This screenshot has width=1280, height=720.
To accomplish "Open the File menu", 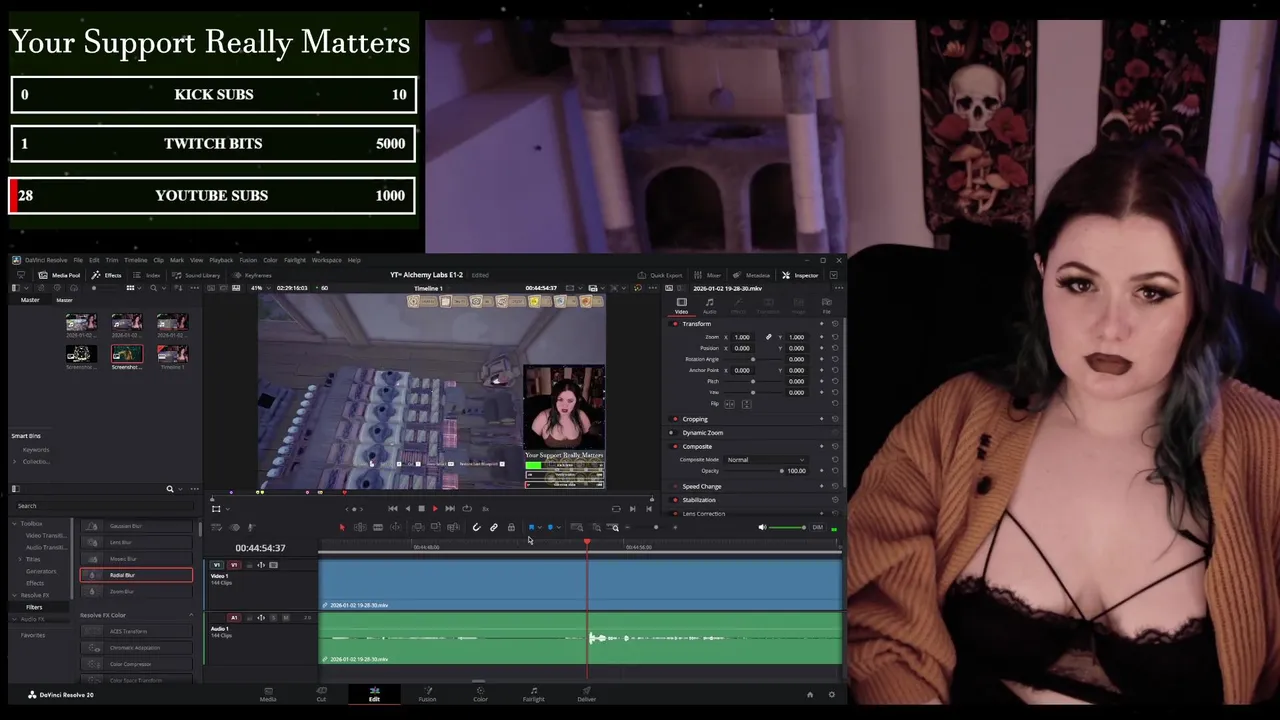I will pyautogui.click(x=78, y=260).
